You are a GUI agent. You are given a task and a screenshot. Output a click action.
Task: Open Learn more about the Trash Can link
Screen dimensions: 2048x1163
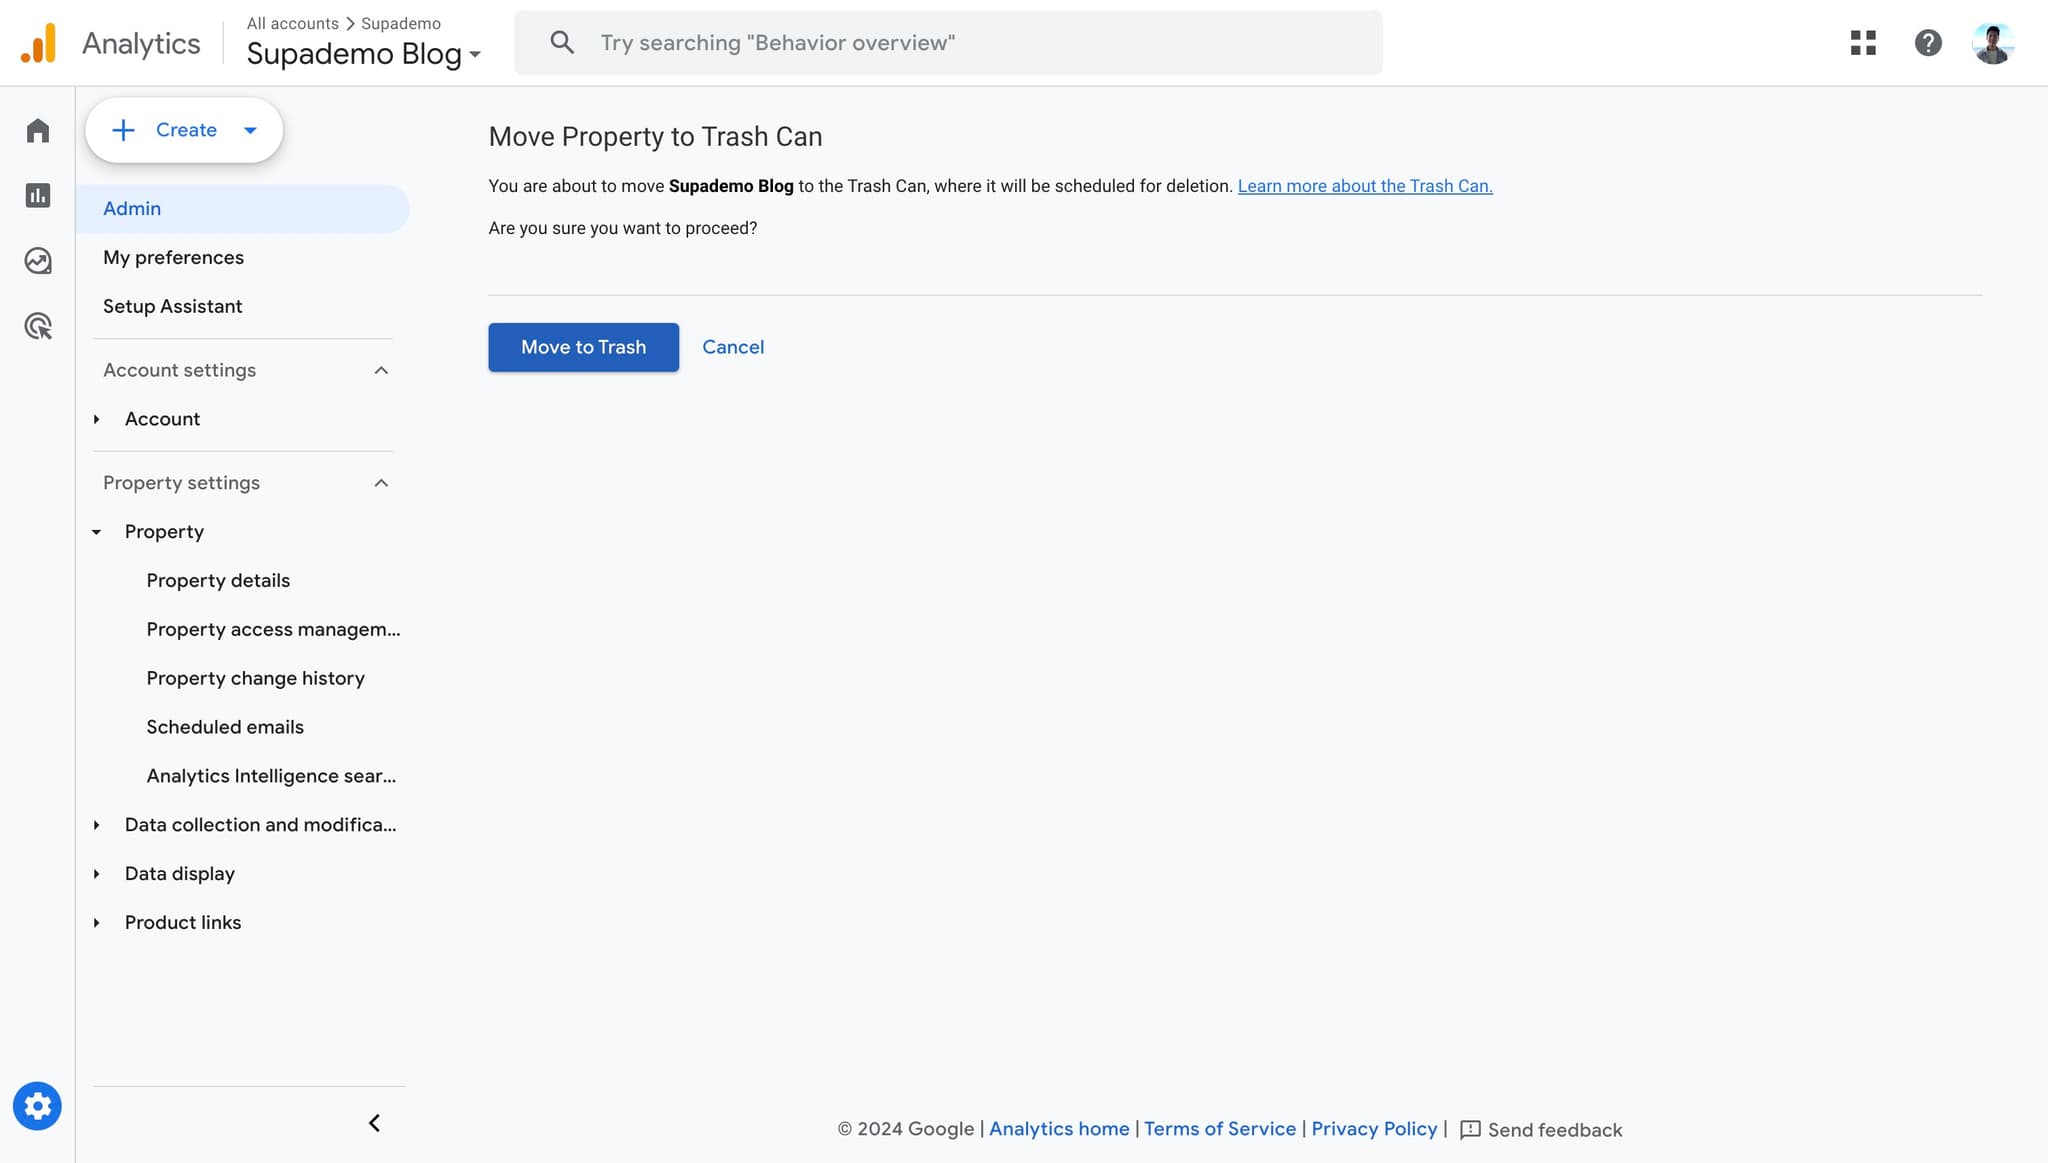[1364, 186]
